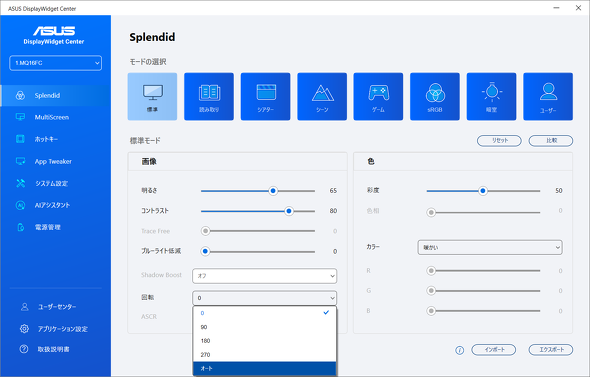Open the AI Assistant (AIアシスタント) section
The image size is (590, 377).
click(55, 205)
